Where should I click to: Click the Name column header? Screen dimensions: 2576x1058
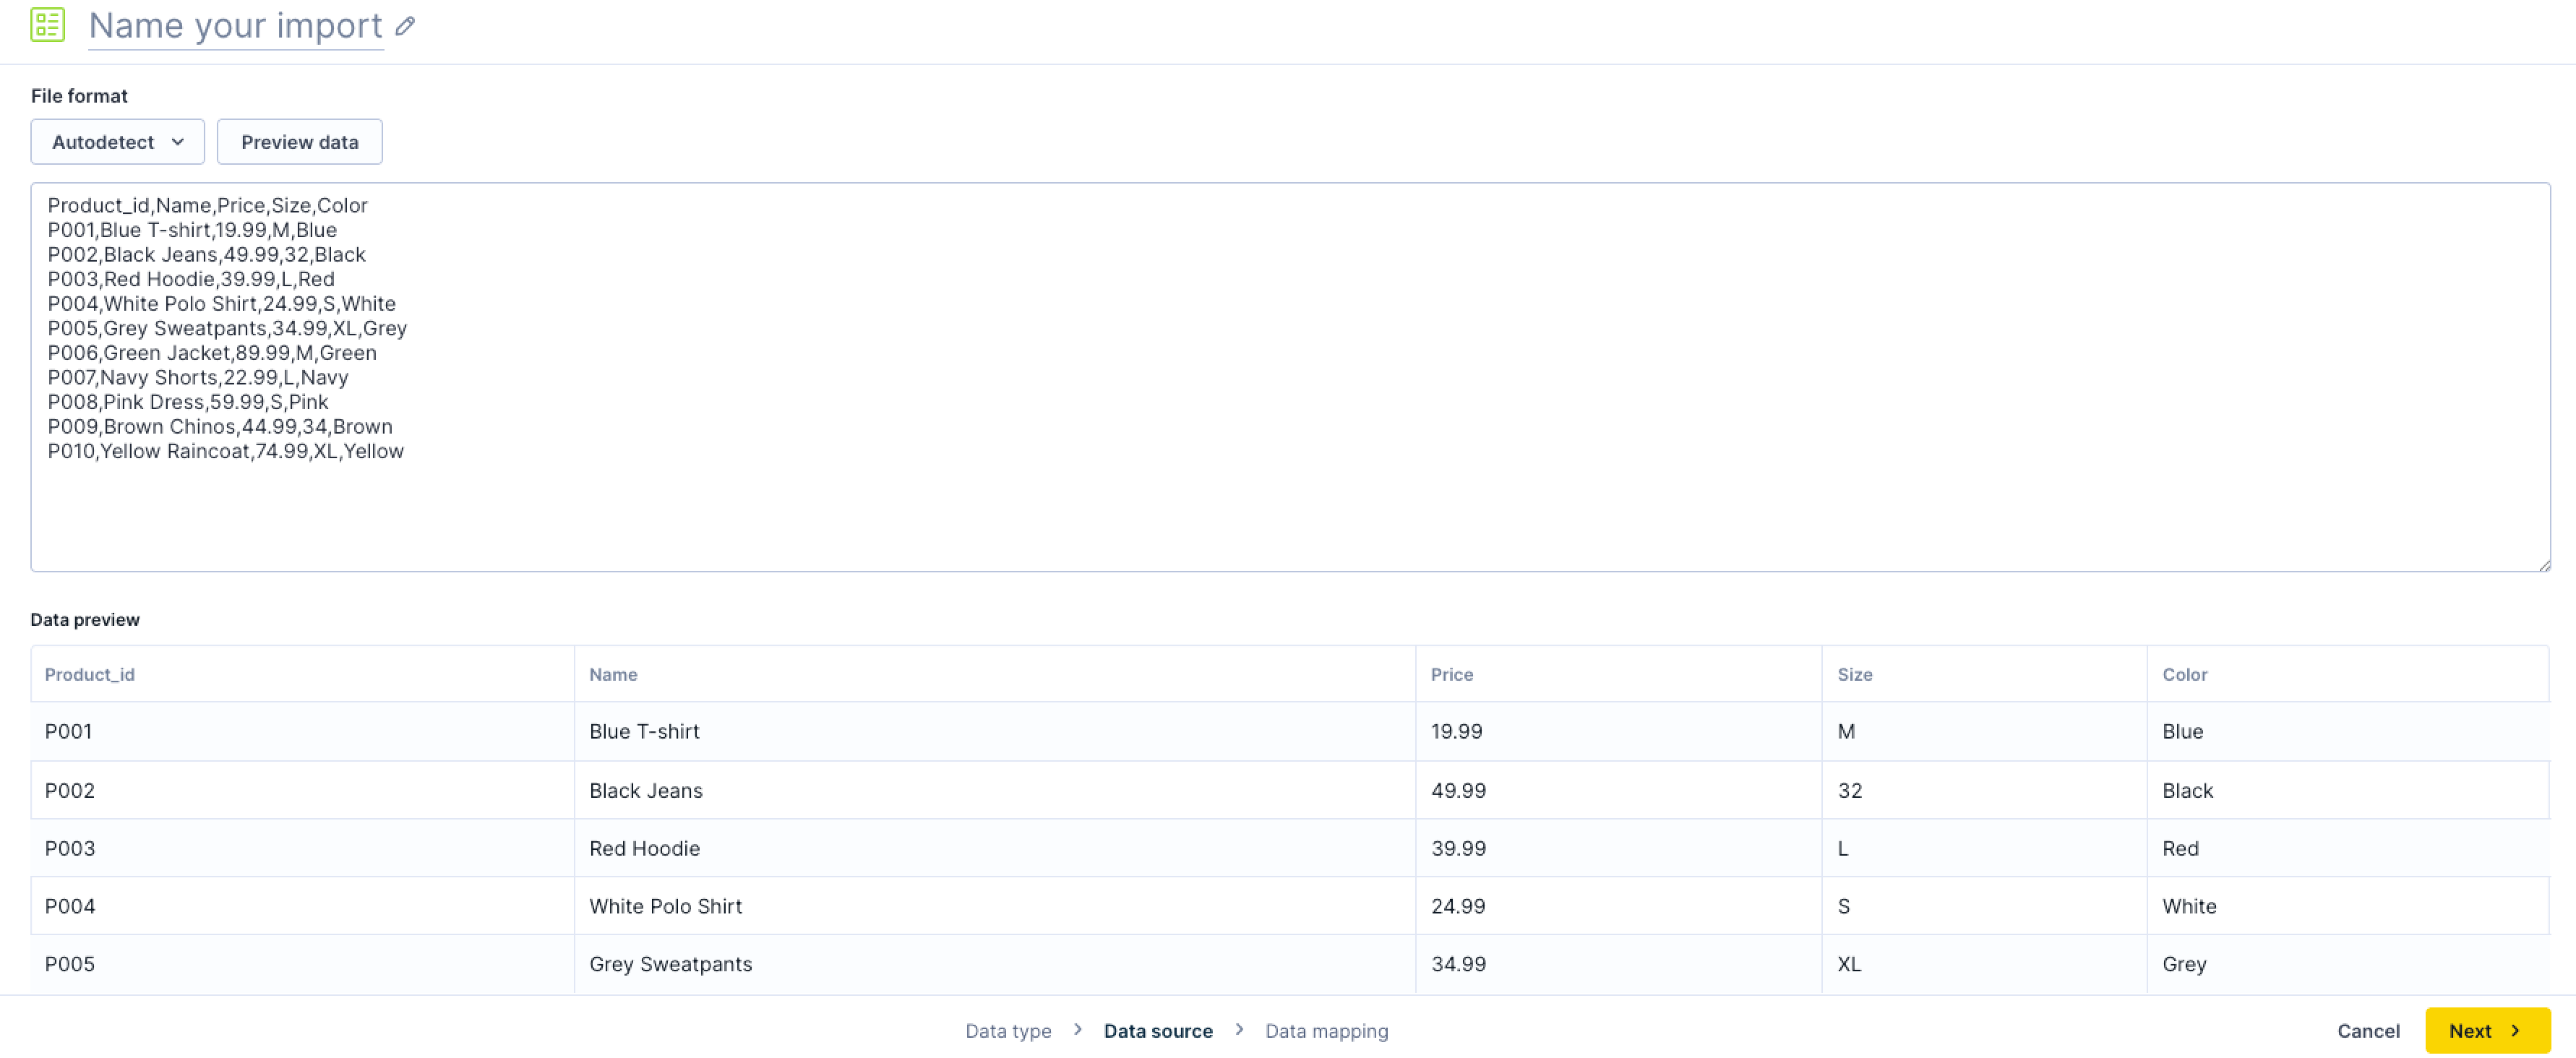click(x=613, y=674)
